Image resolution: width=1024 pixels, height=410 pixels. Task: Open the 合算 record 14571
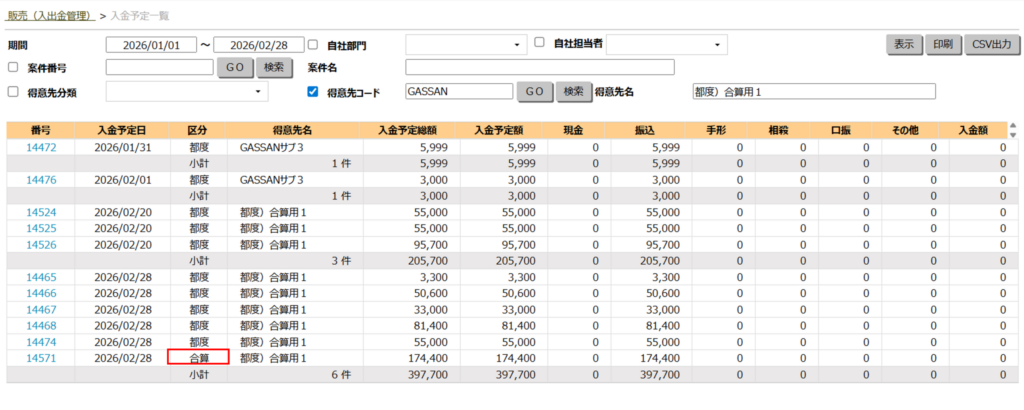tap(40, 357)
